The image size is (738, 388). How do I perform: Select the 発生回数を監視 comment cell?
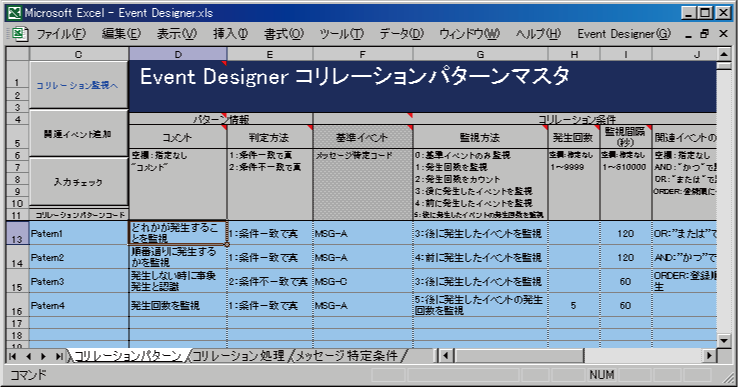pyautogui.click(x=178, y=305)
